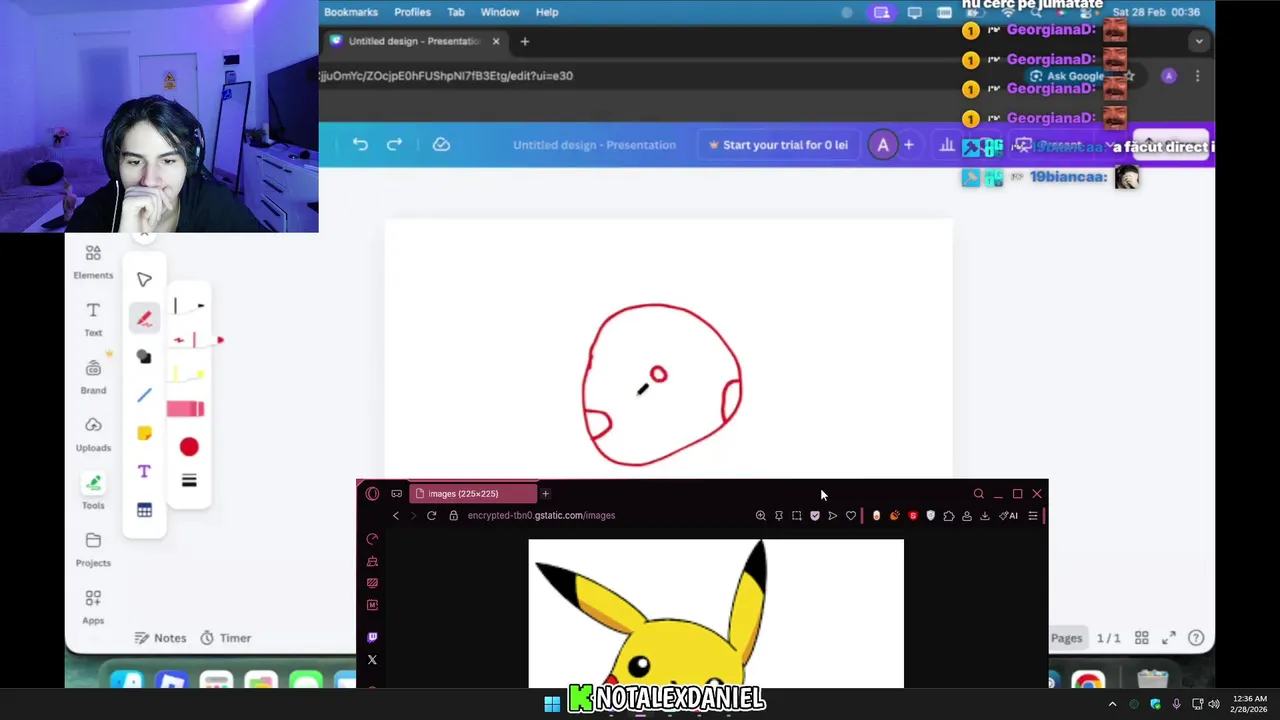
Task: Select the Line tool
Action: pyautogui.click(x=144, y=395)
